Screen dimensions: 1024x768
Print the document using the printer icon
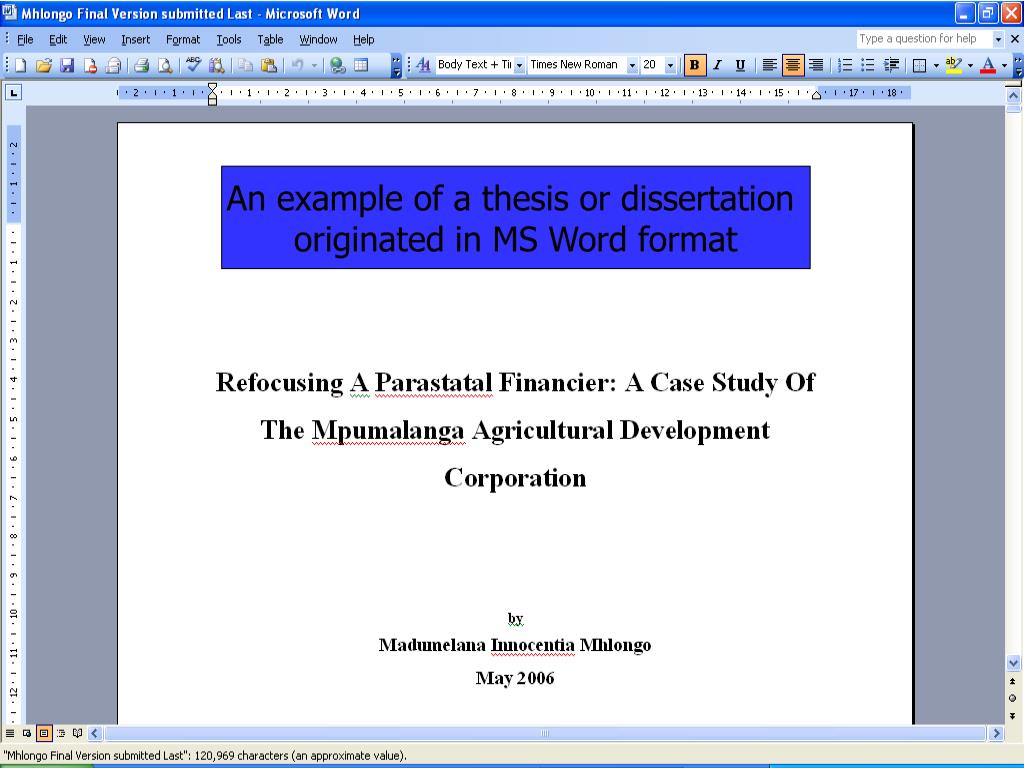pyautogui.click(x=142, y=65)
